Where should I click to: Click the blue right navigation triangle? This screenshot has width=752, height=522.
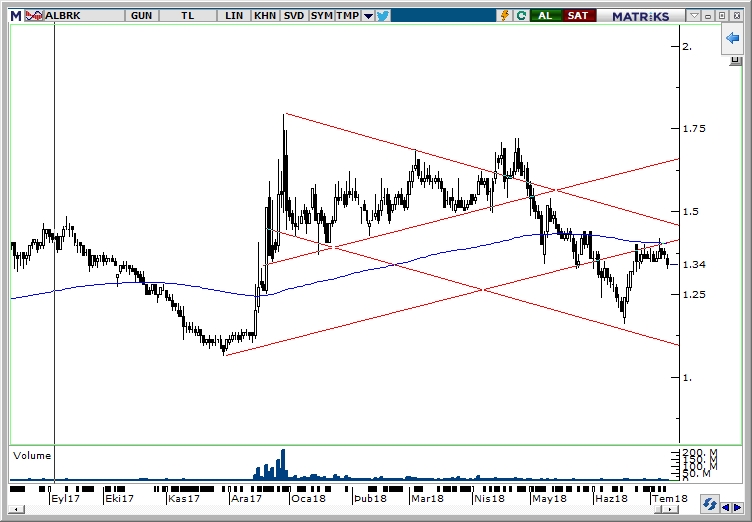736,508
